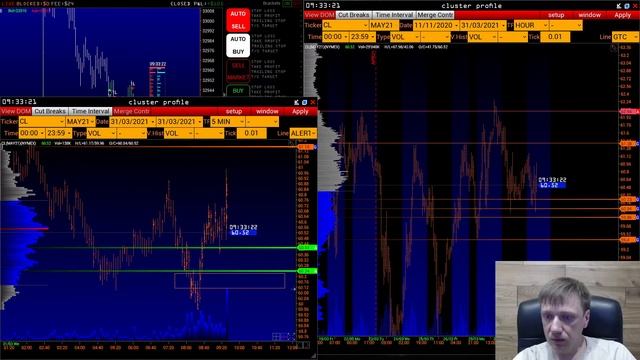640x360 pixels.
Task: Open start date dropdown in 5 MIN window
Action: click(132, 122)
